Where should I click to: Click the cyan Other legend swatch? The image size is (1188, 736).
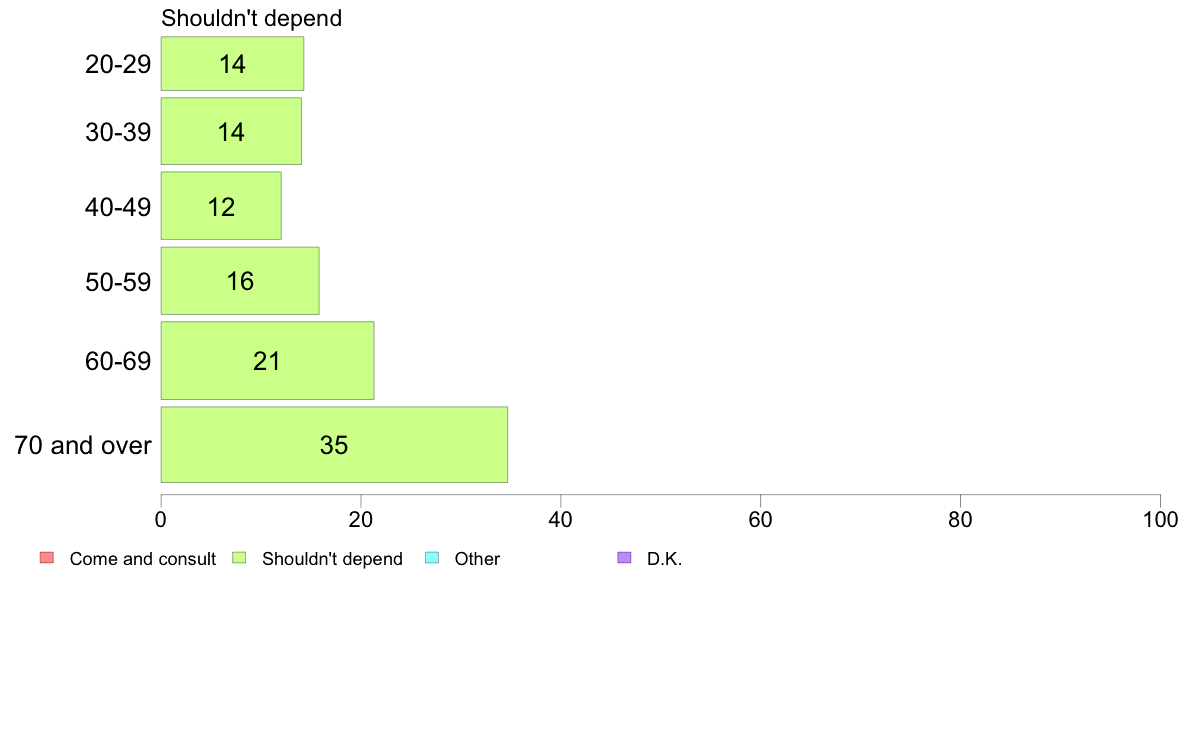click(x=432, y=558)
